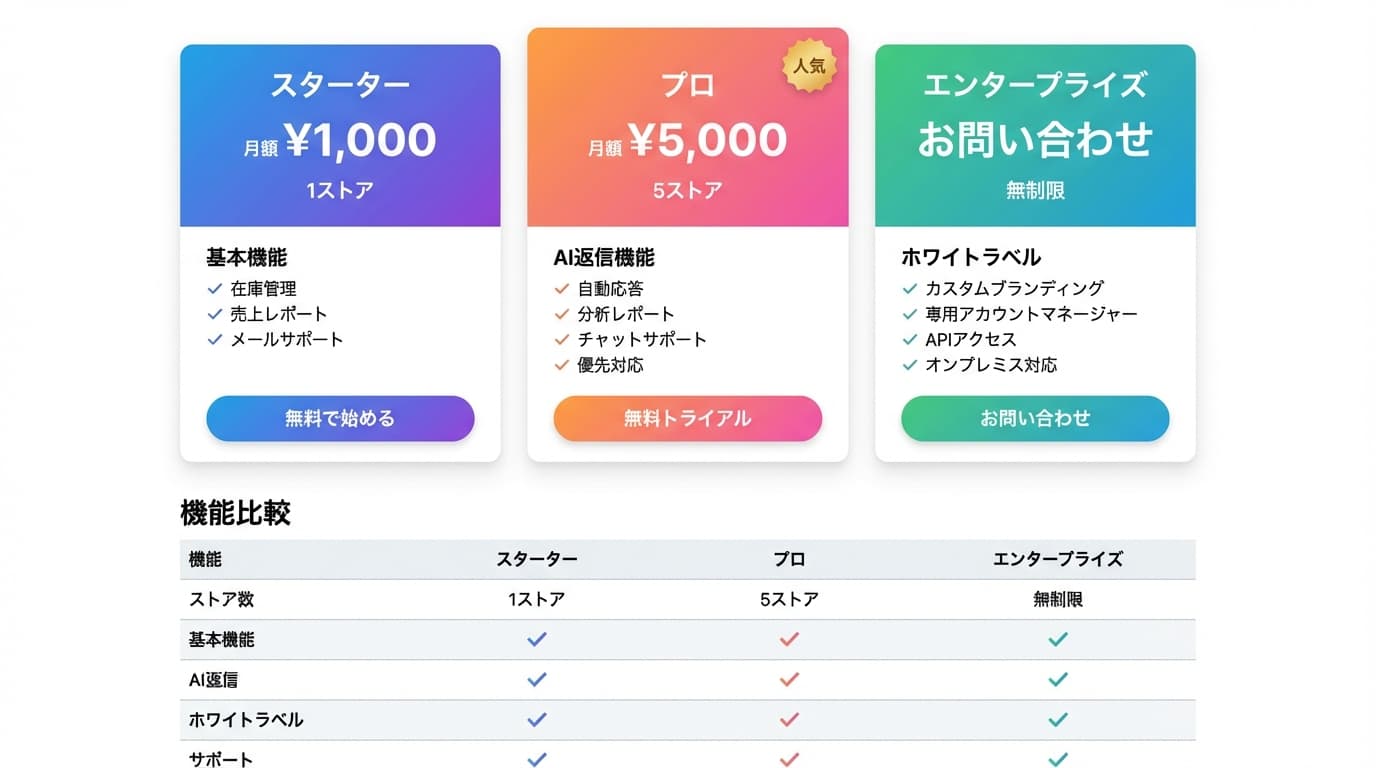Select the プロ column header in comparison table
1376x768 pixels.
[787, 560]
